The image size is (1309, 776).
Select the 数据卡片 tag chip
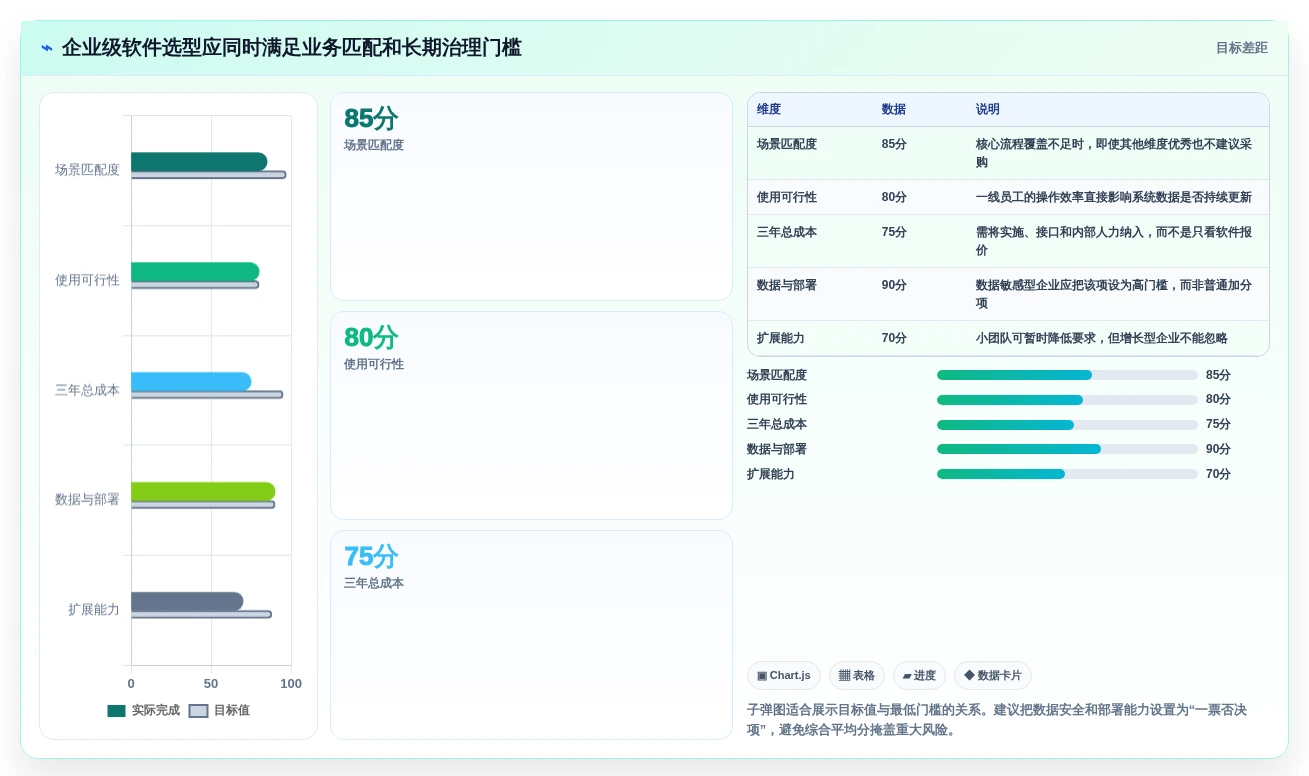point(993,676)
